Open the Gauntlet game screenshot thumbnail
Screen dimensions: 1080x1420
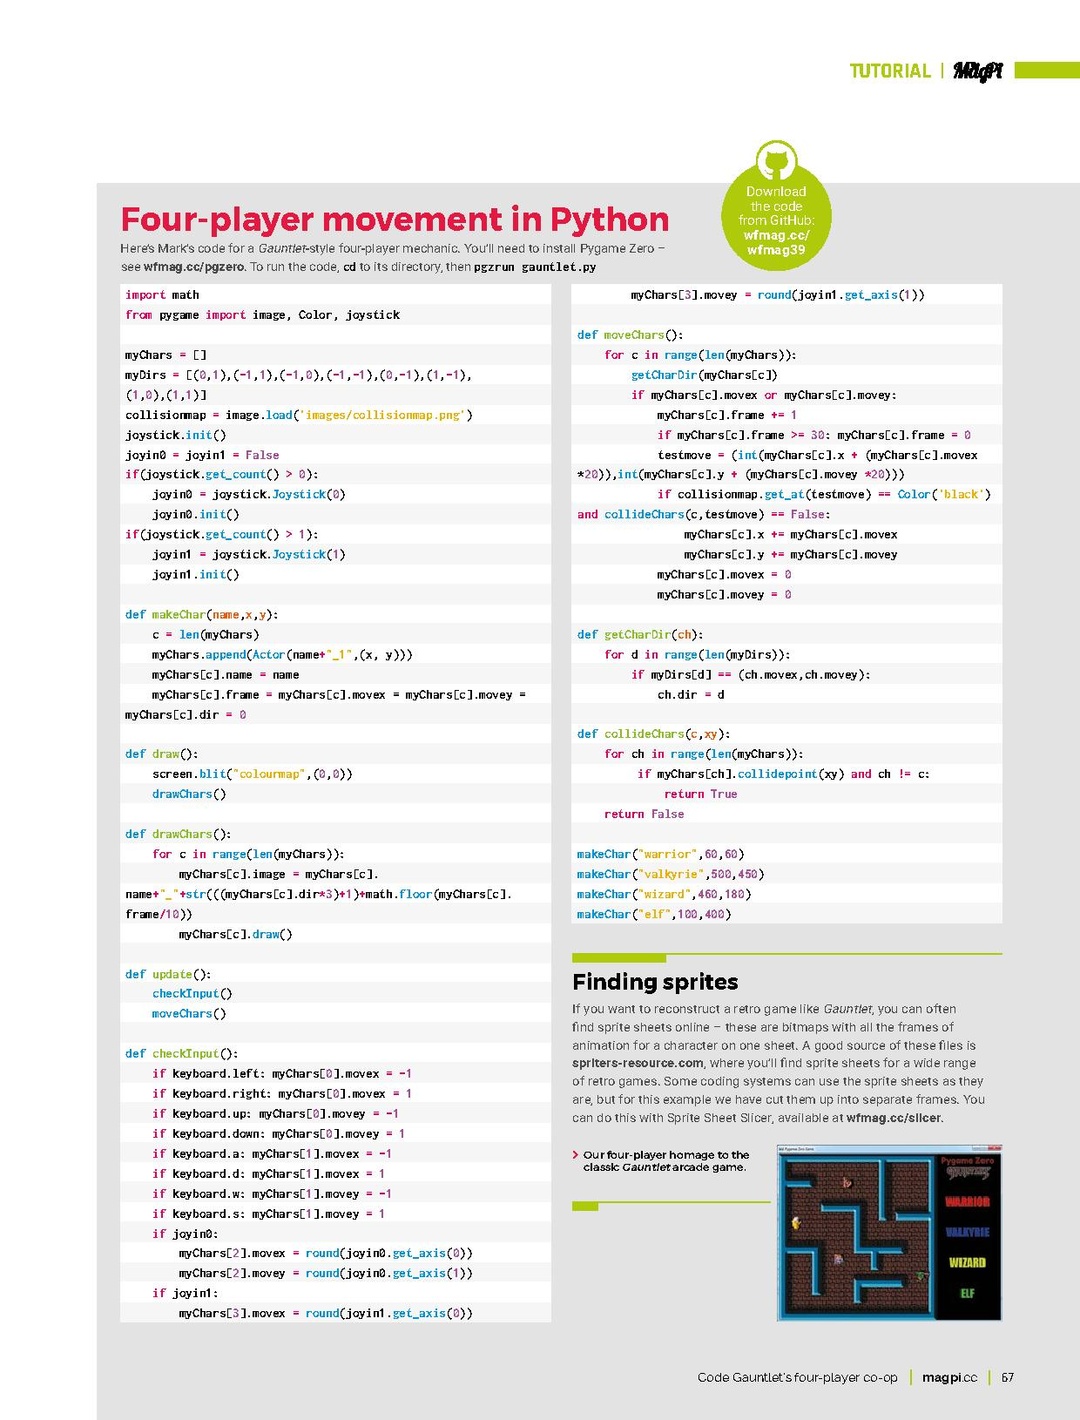(889, 1233)
